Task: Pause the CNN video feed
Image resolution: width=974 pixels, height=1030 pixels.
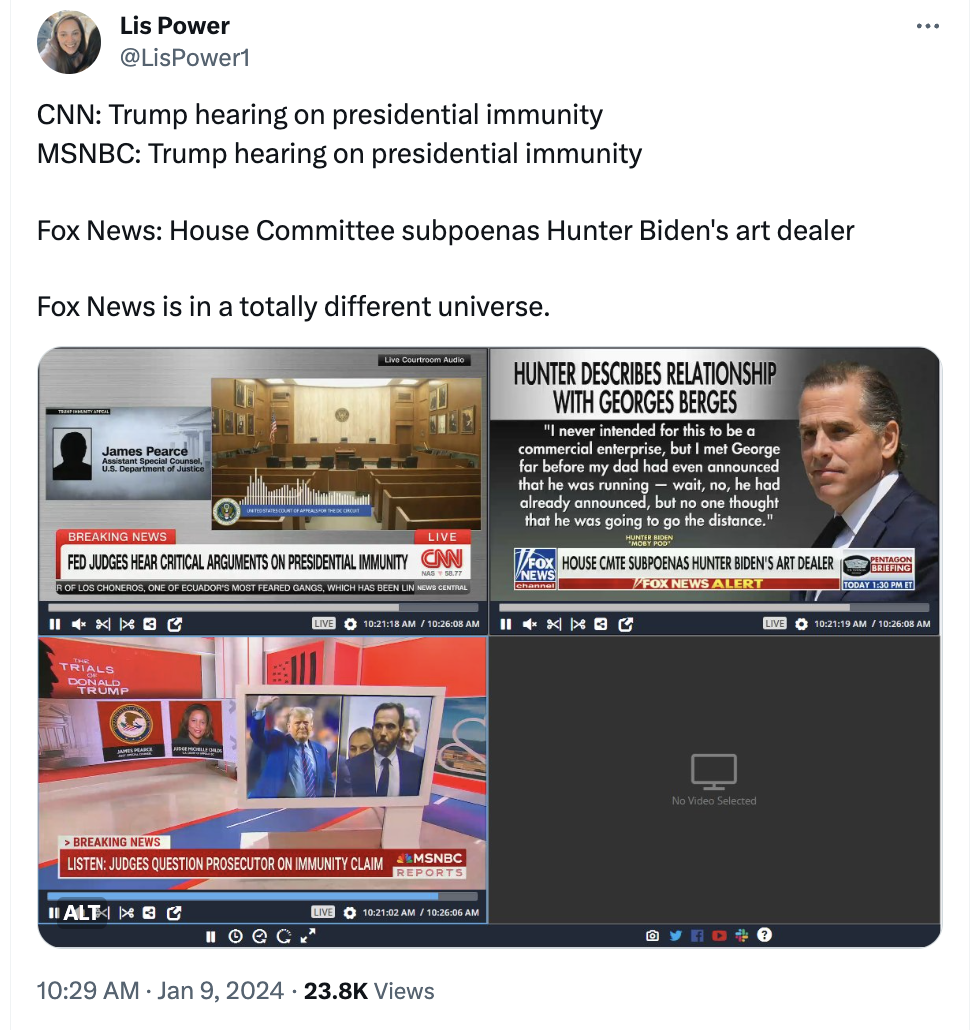Action: (x=55, y=624)
